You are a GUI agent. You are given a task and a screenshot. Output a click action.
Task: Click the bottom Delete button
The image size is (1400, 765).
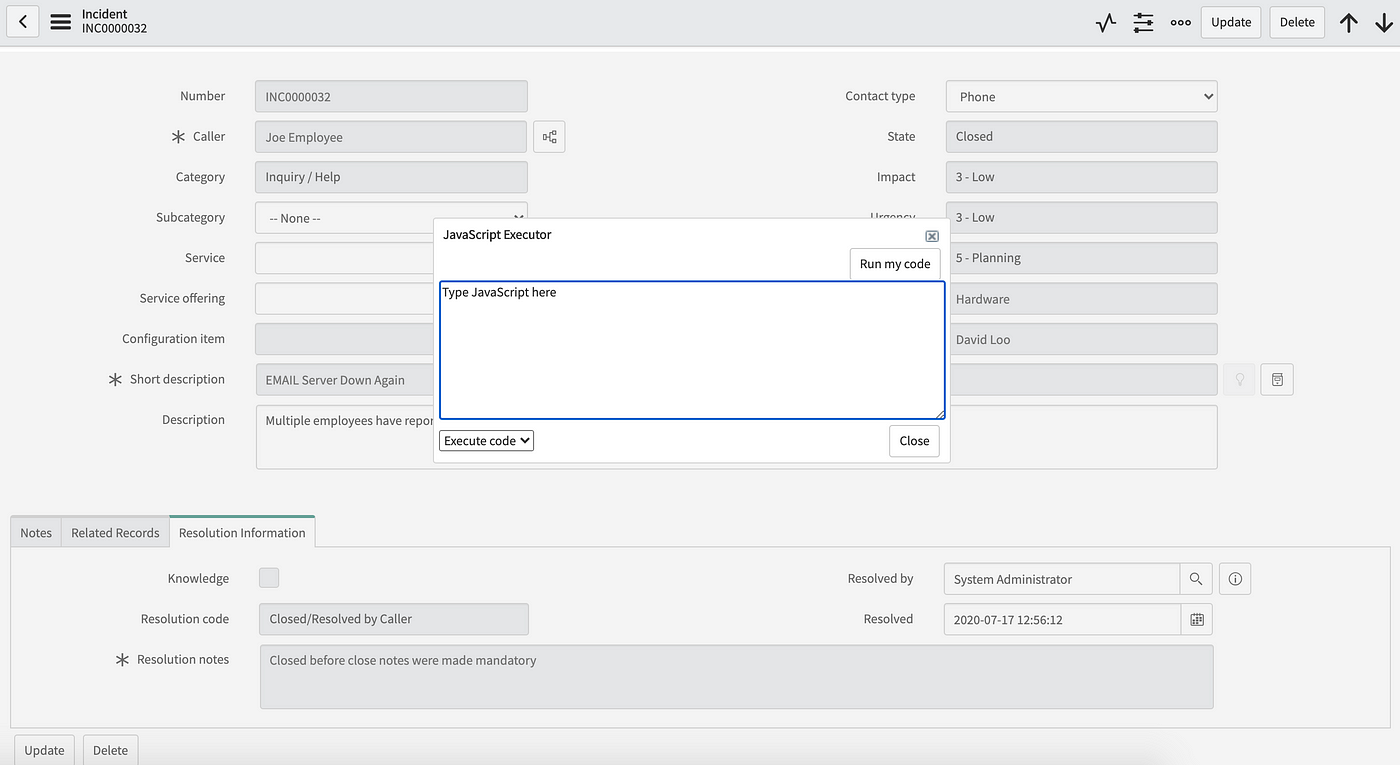coord(110,750)
